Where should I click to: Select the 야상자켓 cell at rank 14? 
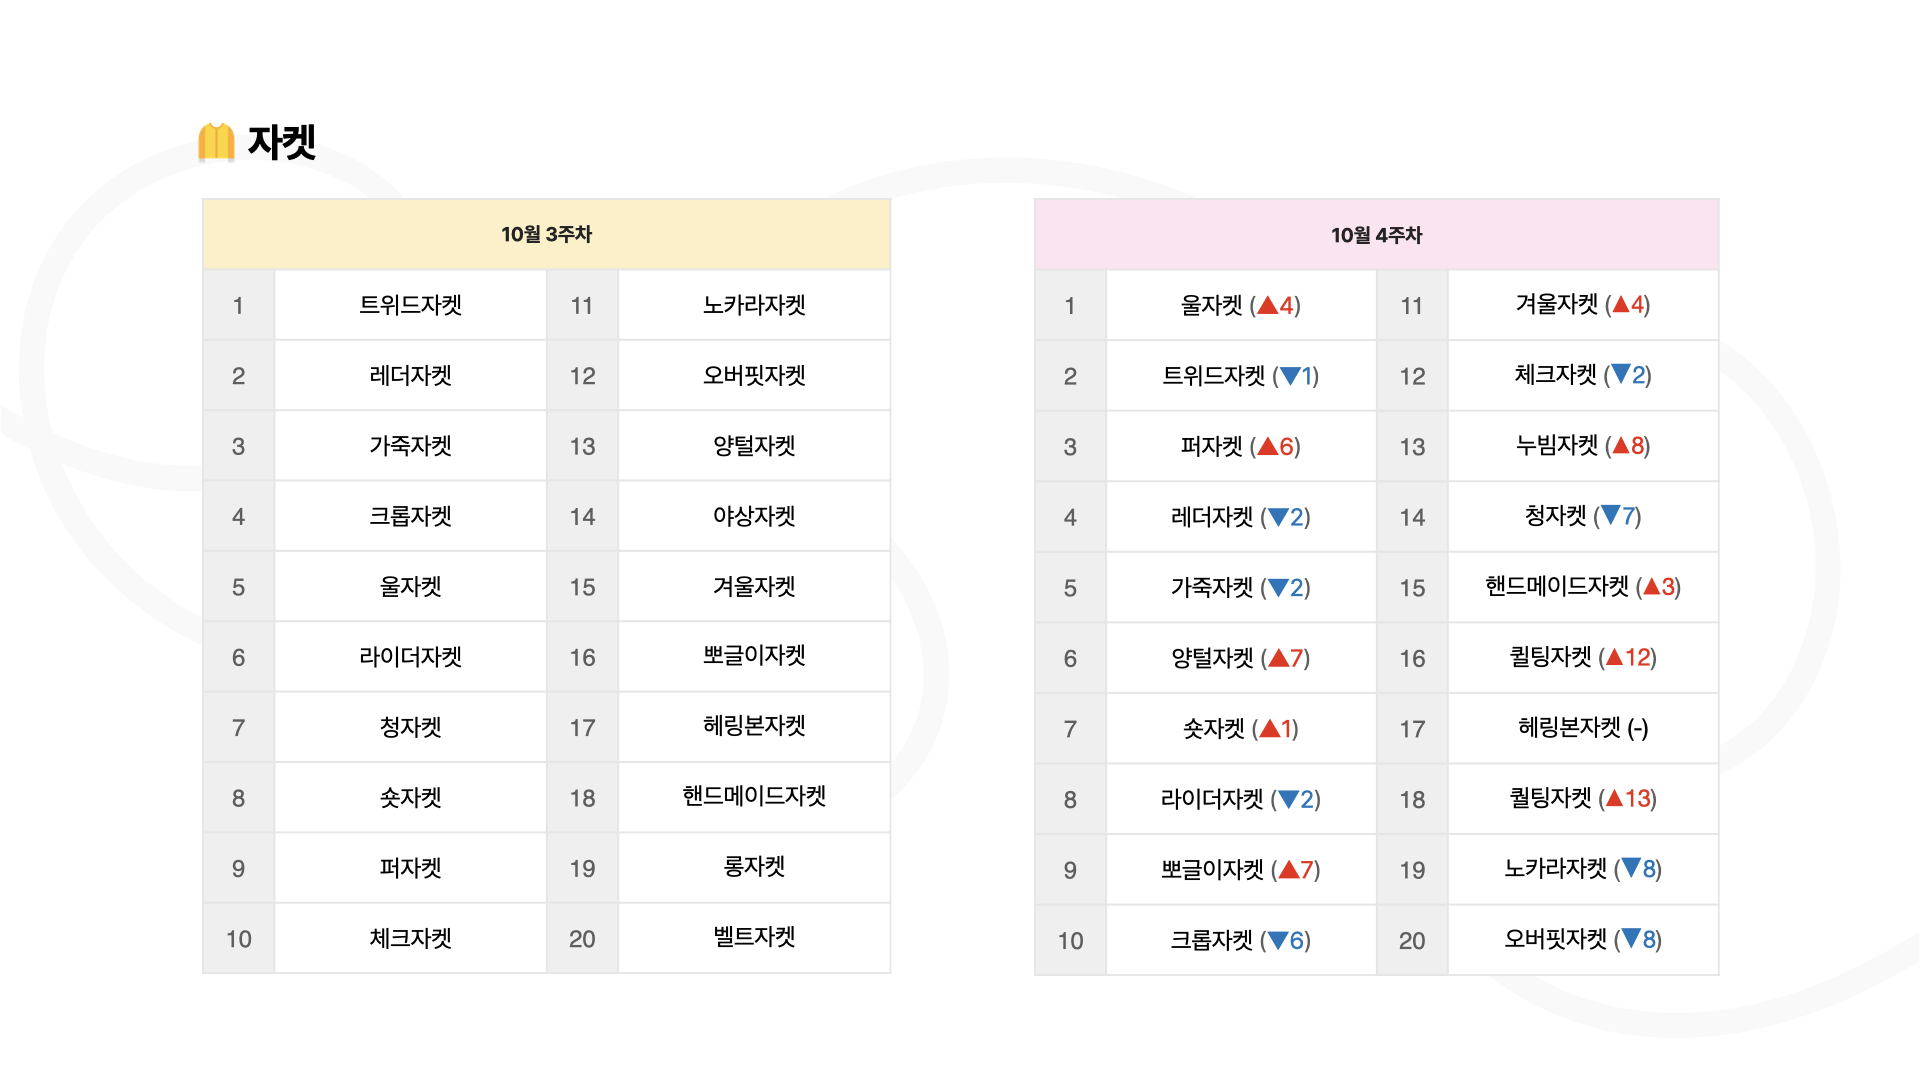(x=754, y=516)
